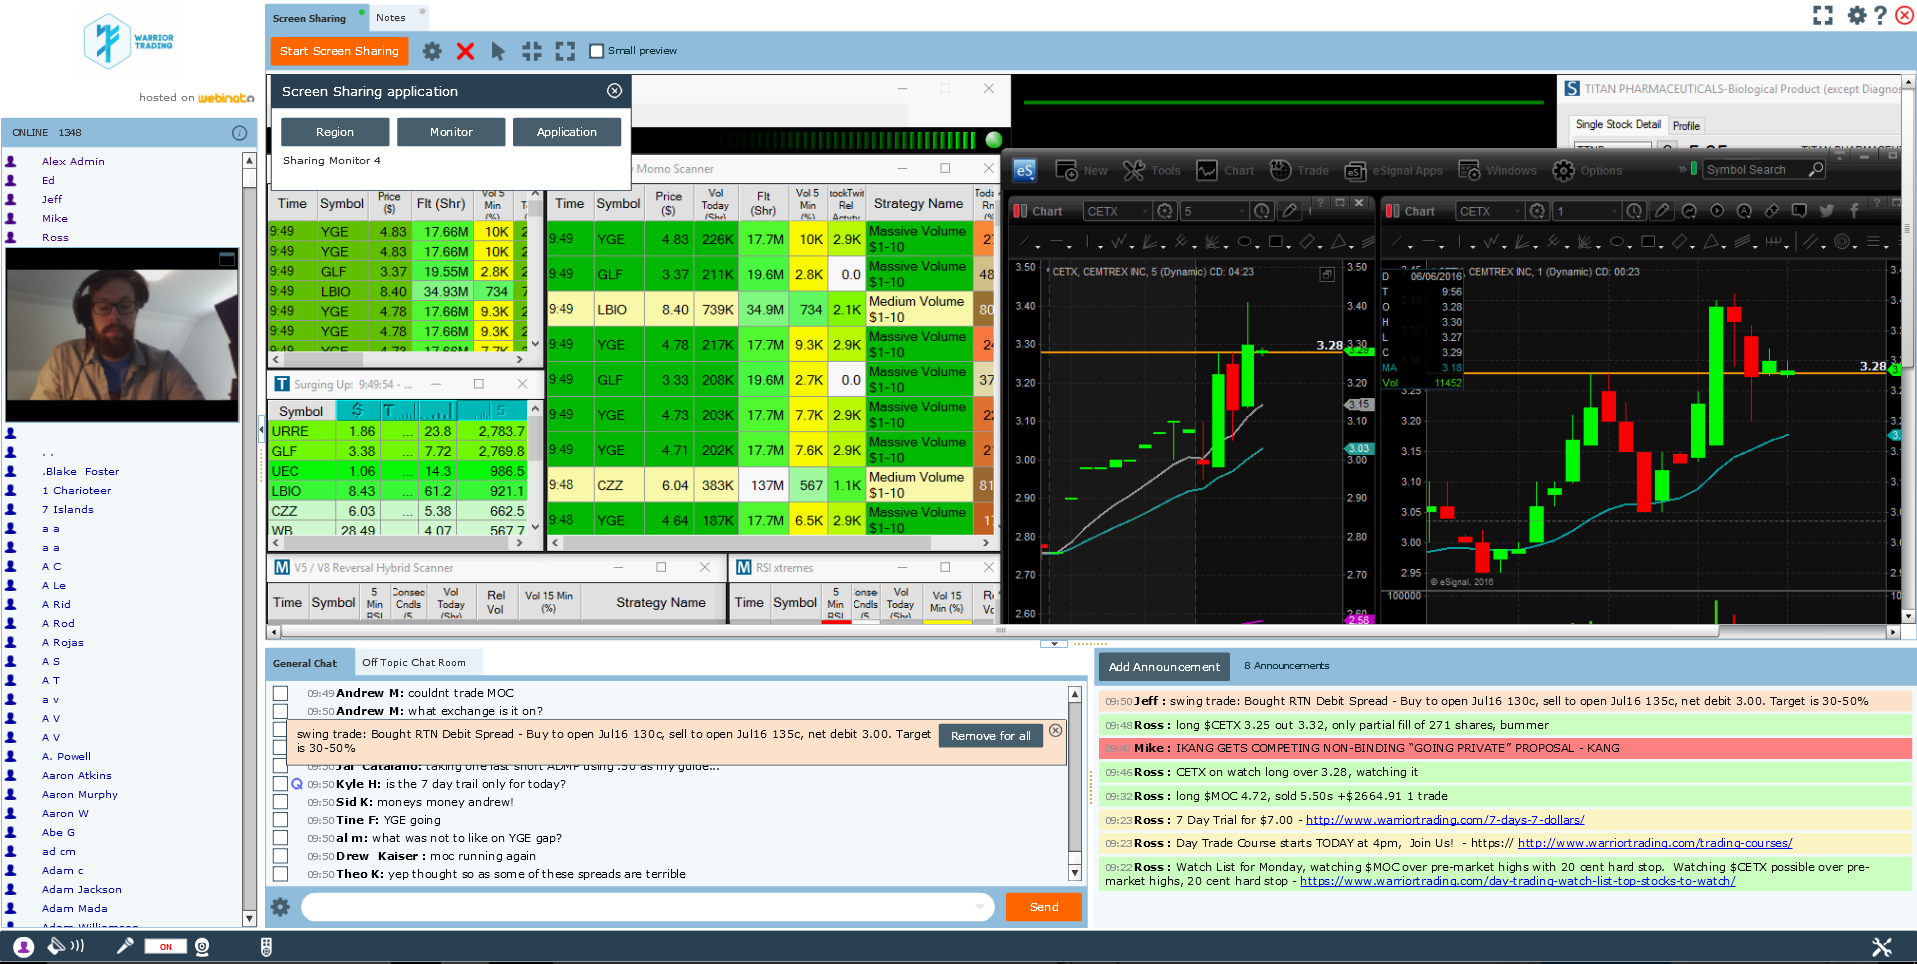Open webinar settings gear at top right
This screenshot has width=1917, height=964.
click(1857, 15)
